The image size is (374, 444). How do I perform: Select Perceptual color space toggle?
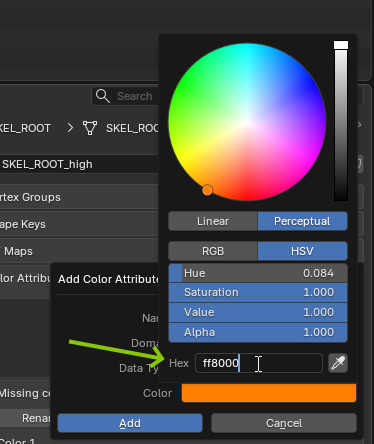pyautogui.click(x=302, y=221)
